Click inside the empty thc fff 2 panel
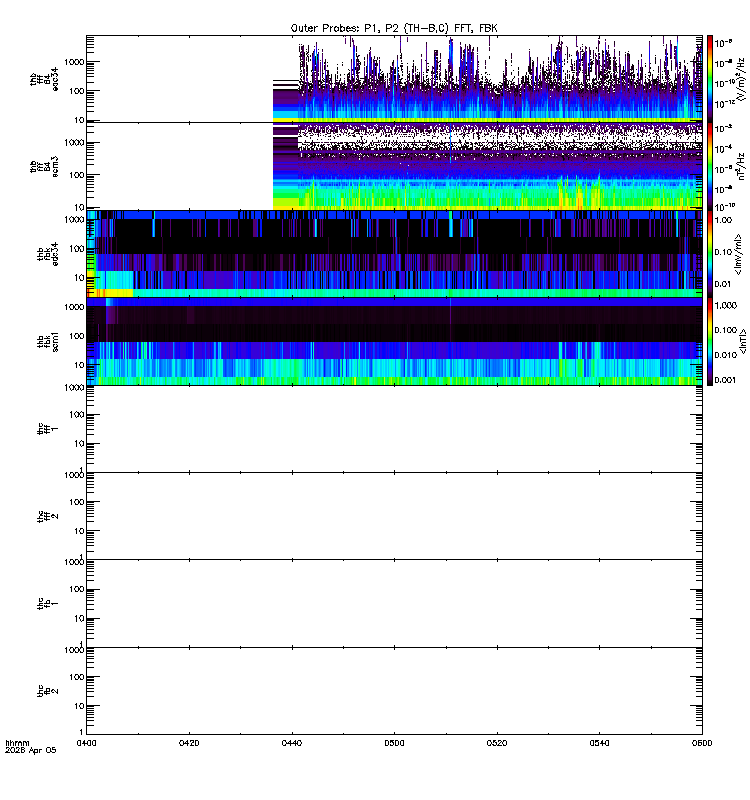750x800 pixels. coord(394,516)
